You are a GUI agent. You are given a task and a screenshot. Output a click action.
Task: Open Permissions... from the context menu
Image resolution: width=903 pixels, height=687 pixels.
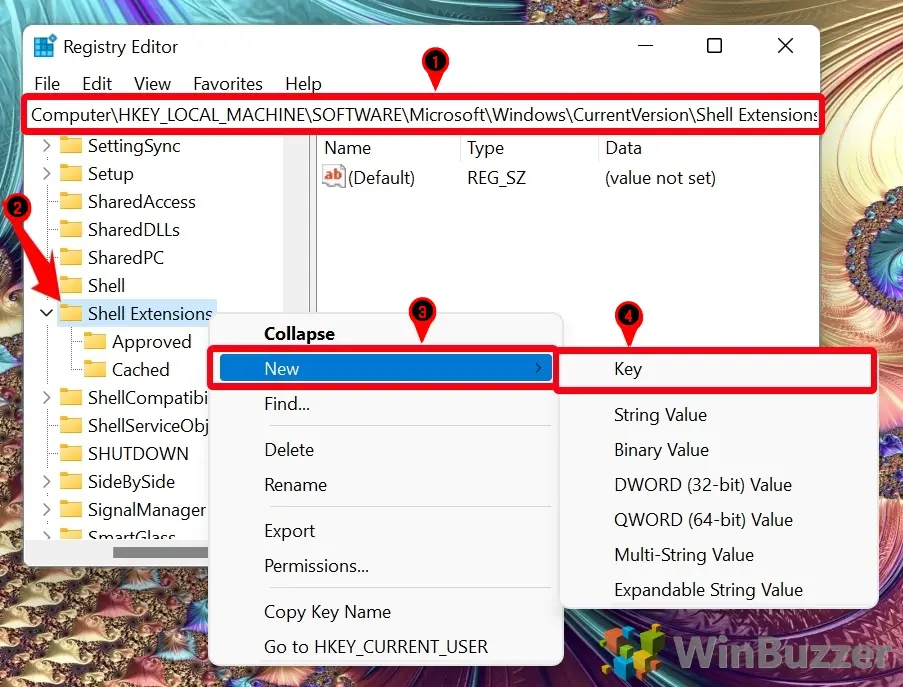(x=316, y=566)
